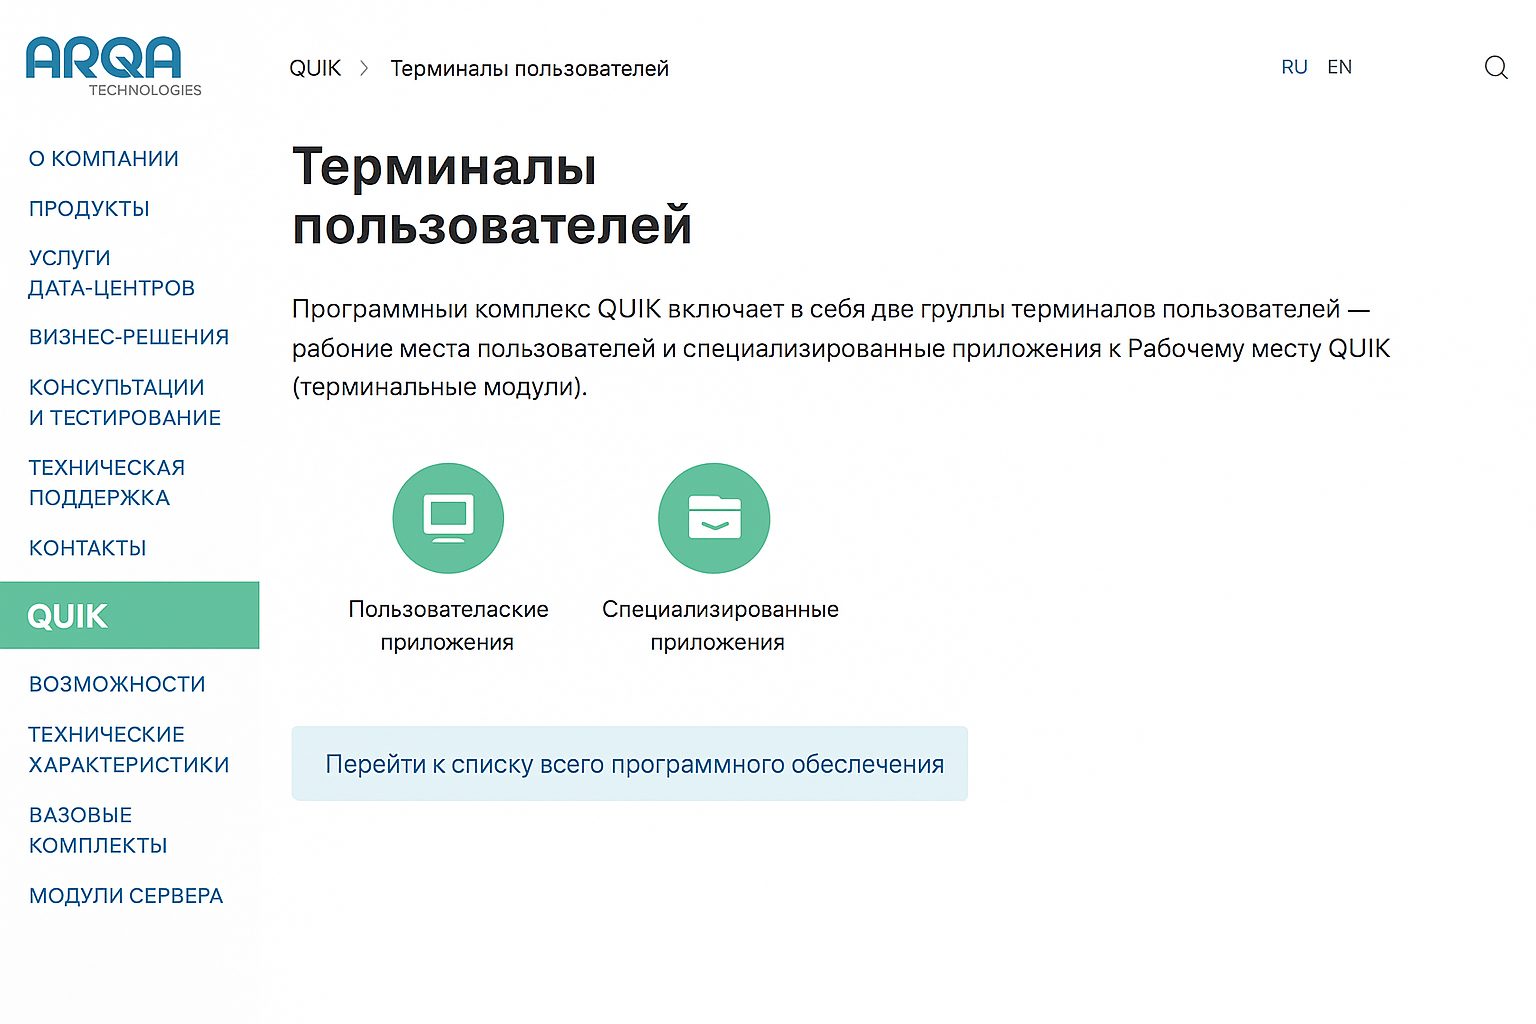
Task: Open 'МОДУЛИ СЕРВЕРА' submenu item
Action: [126, 896]
